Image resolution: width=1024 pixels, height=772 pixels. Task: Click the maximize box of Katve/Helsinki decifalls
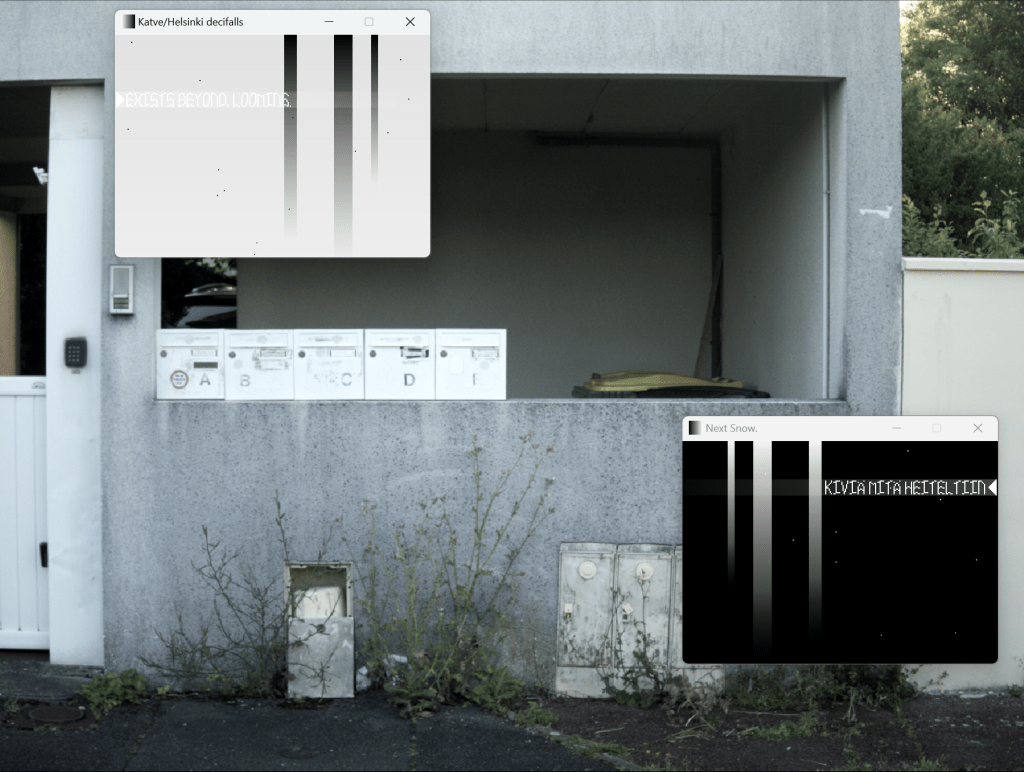click(369, 22)
